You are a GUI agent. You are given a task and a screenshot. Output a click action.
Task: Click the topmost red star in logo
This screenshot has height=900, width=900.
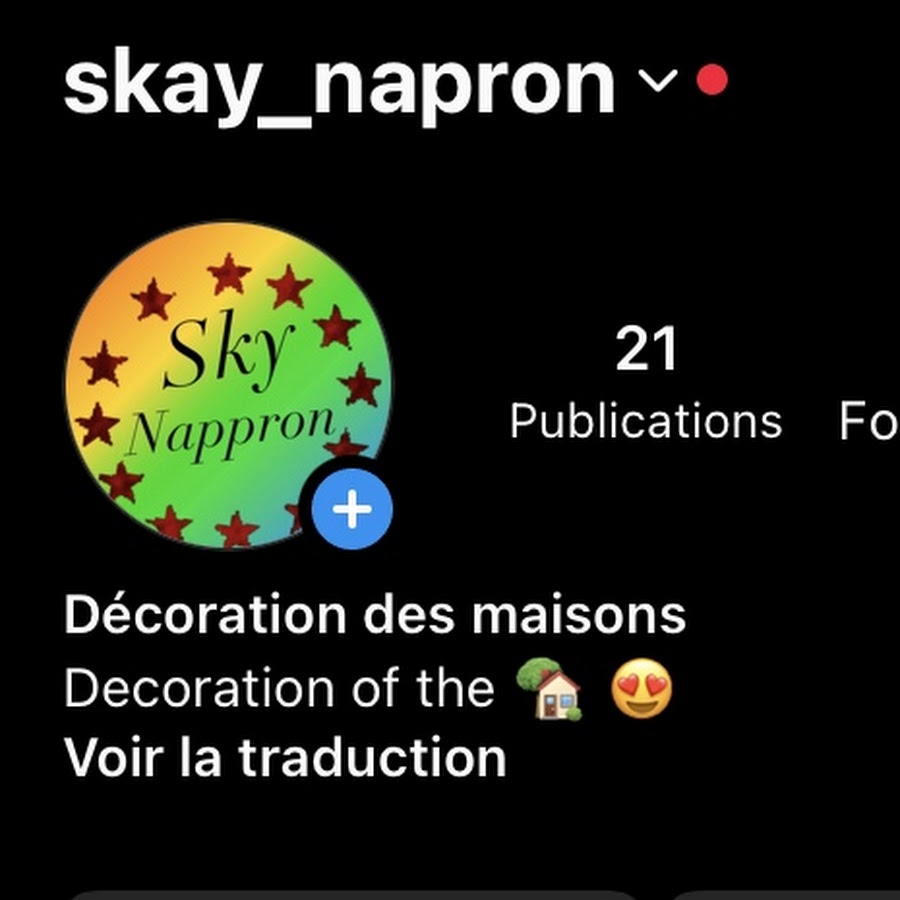(x=229, y=273)
